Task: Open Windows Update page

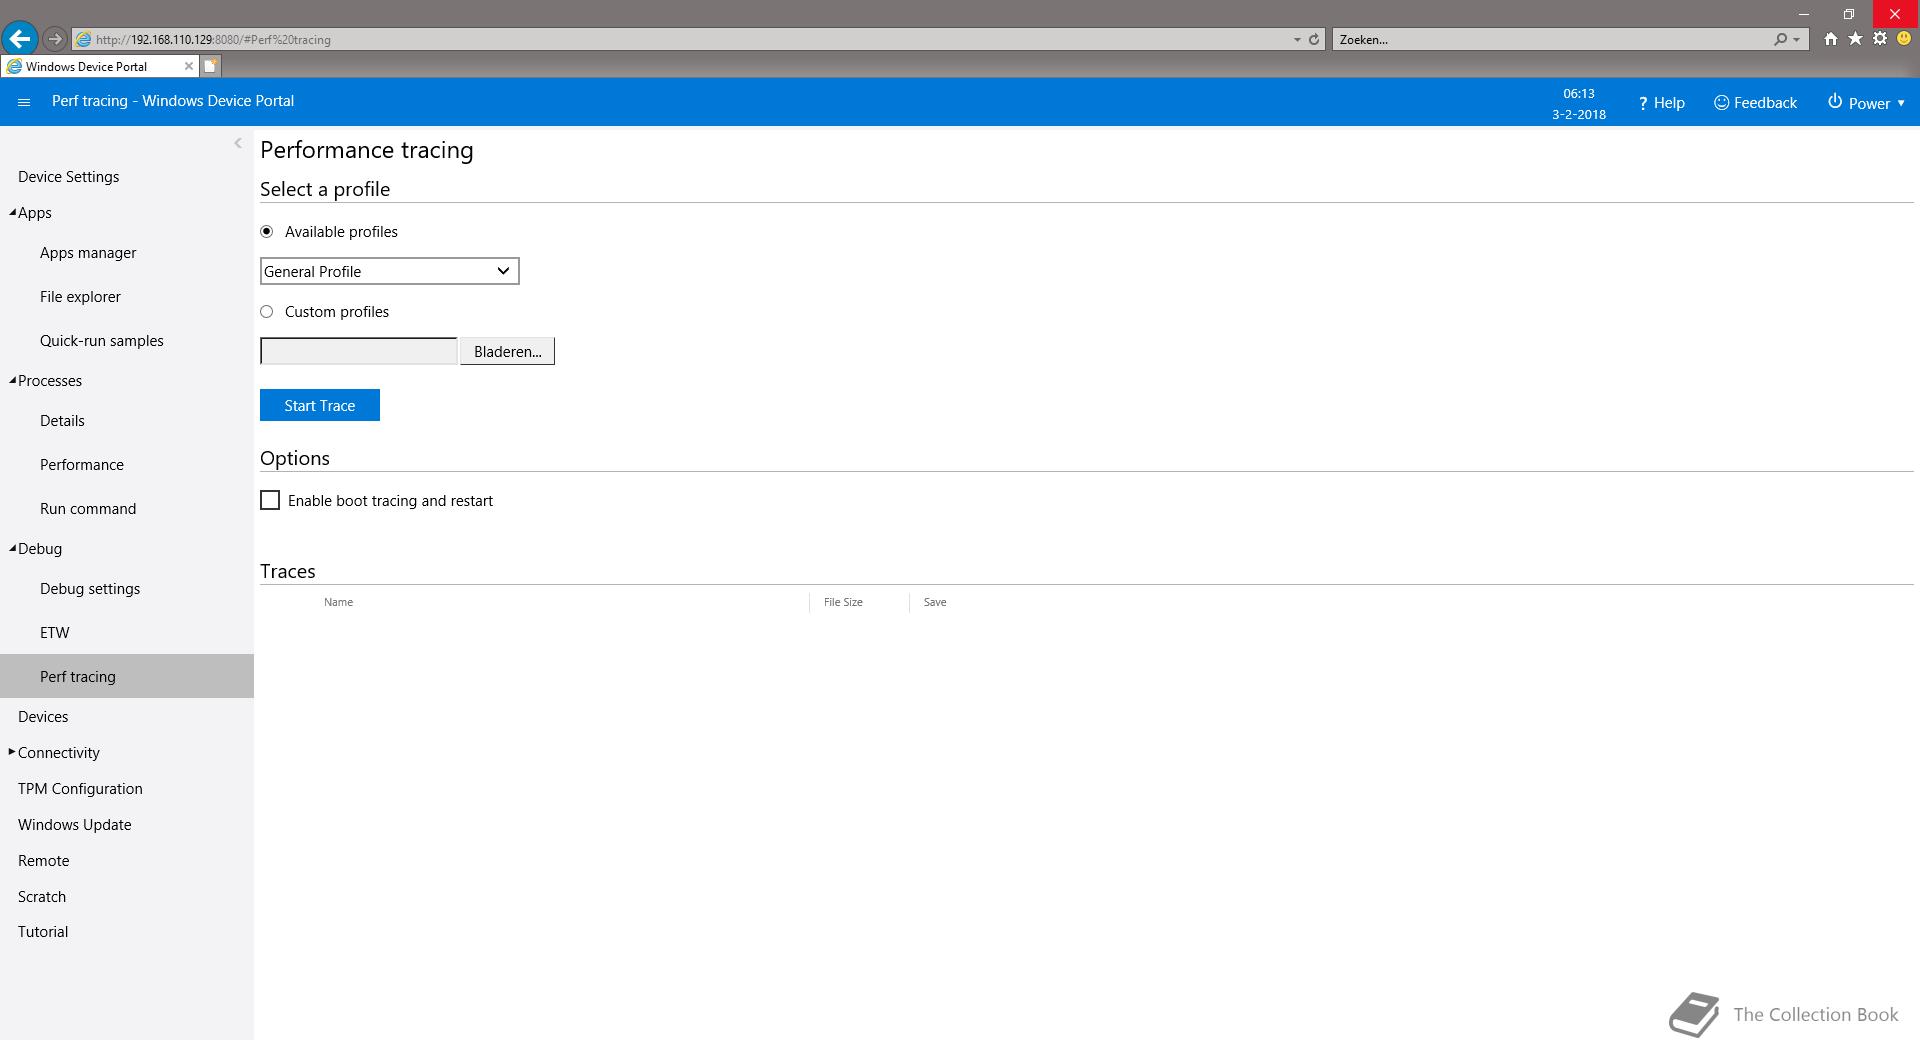Action: pyautogui.click(x=75, y=825)
